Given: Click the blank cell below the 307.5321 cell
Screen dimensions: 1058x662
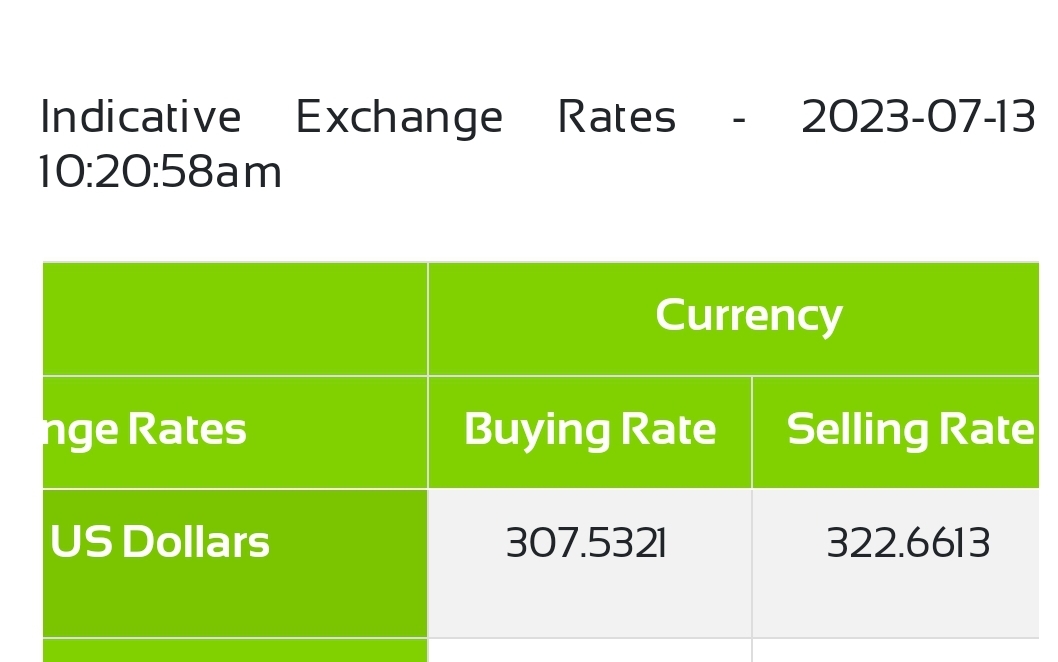Looking at the screenshot, I should [x=589, y=651].
